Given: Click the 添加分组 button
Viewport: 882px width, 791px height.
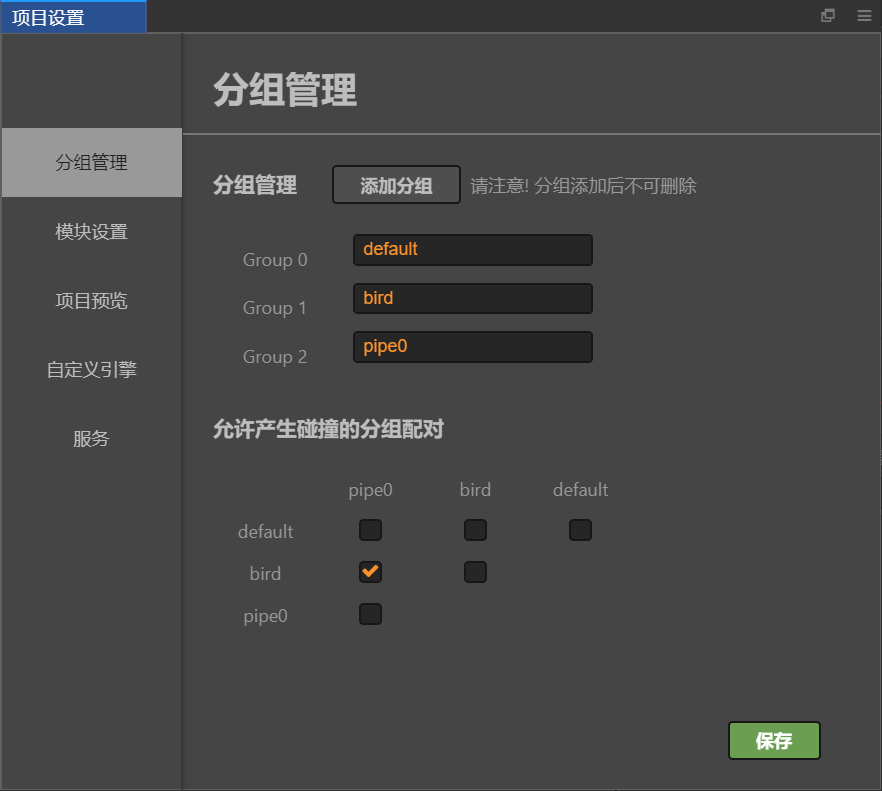Looking at the screenshot, I should point(396,185).
